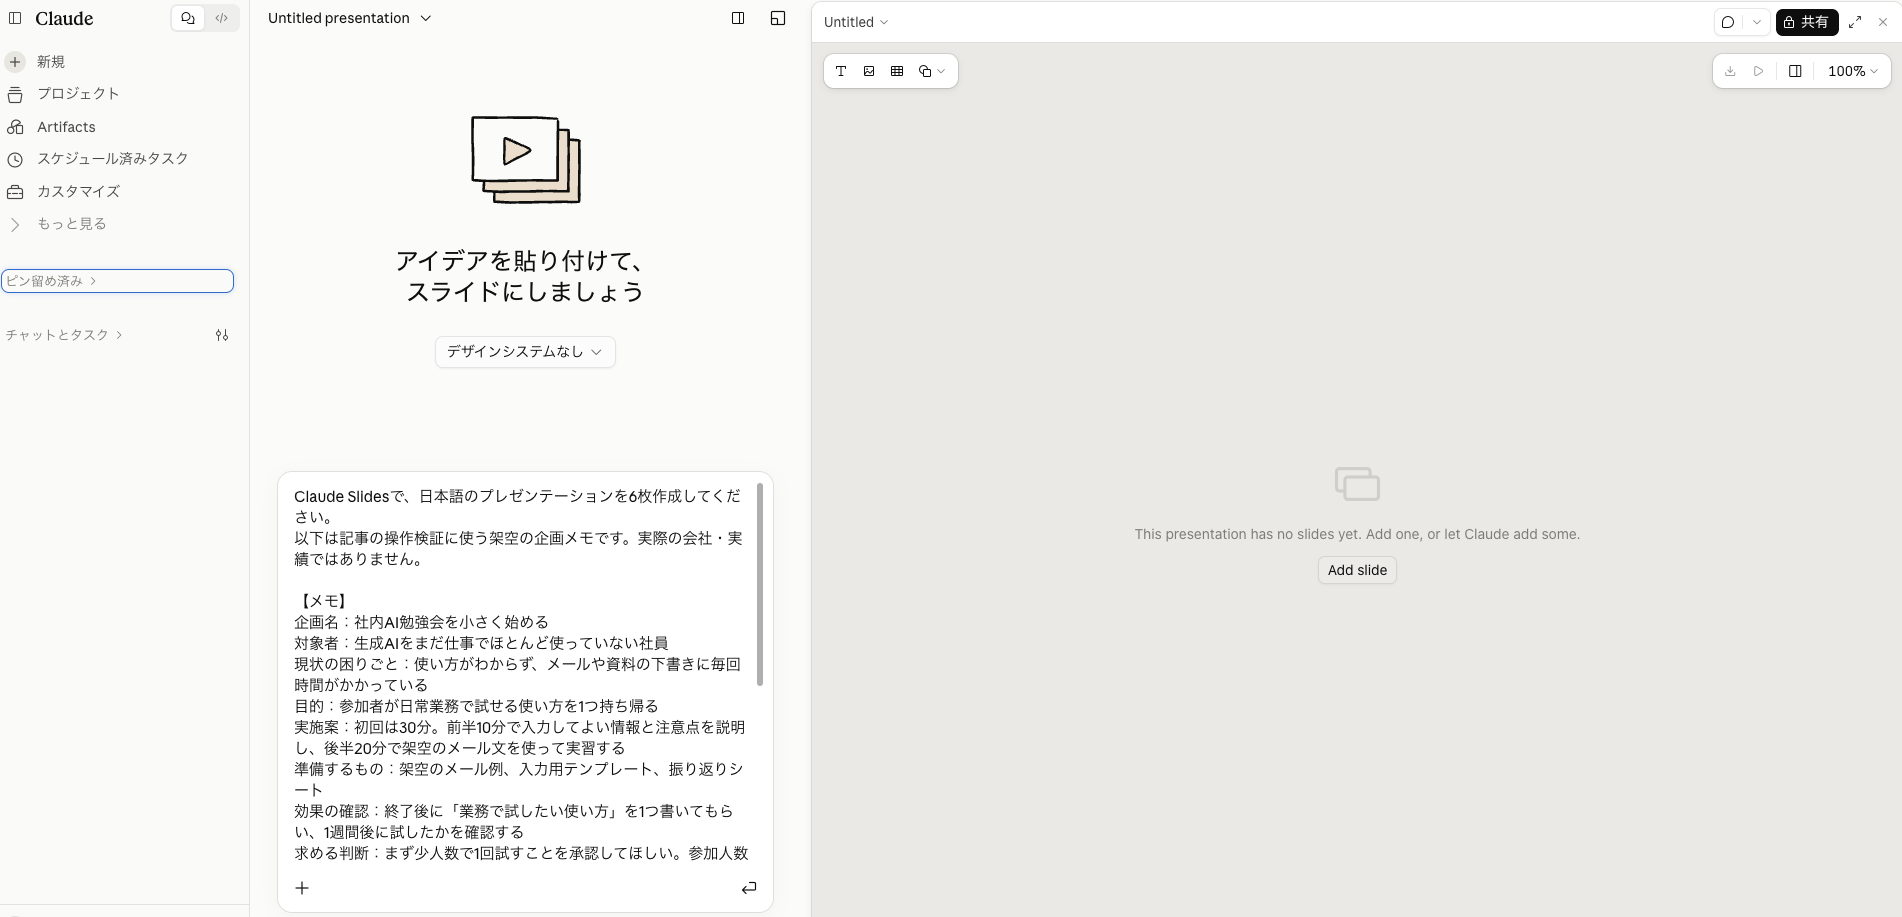Toggle the side panel layout icon
The height and width of the screenshot is (917, 1902).
[738, 18]
